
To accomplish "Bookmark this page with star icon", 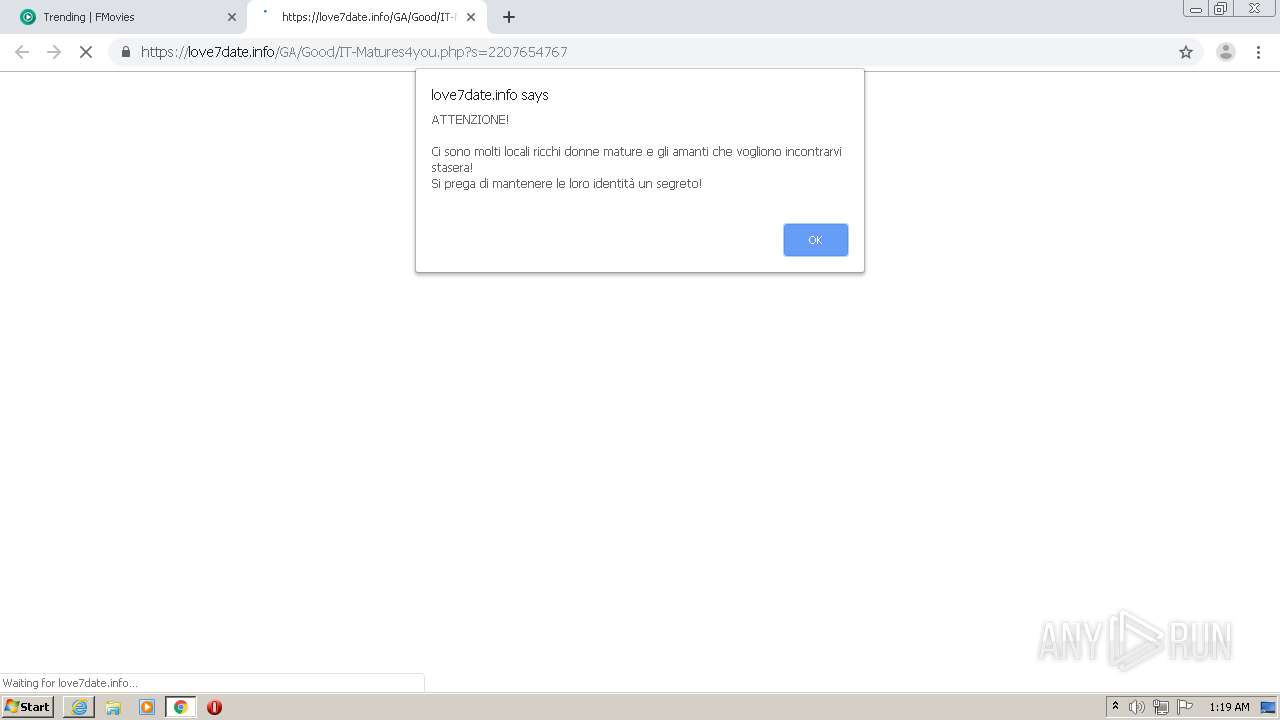I will tap(1186, 52).
